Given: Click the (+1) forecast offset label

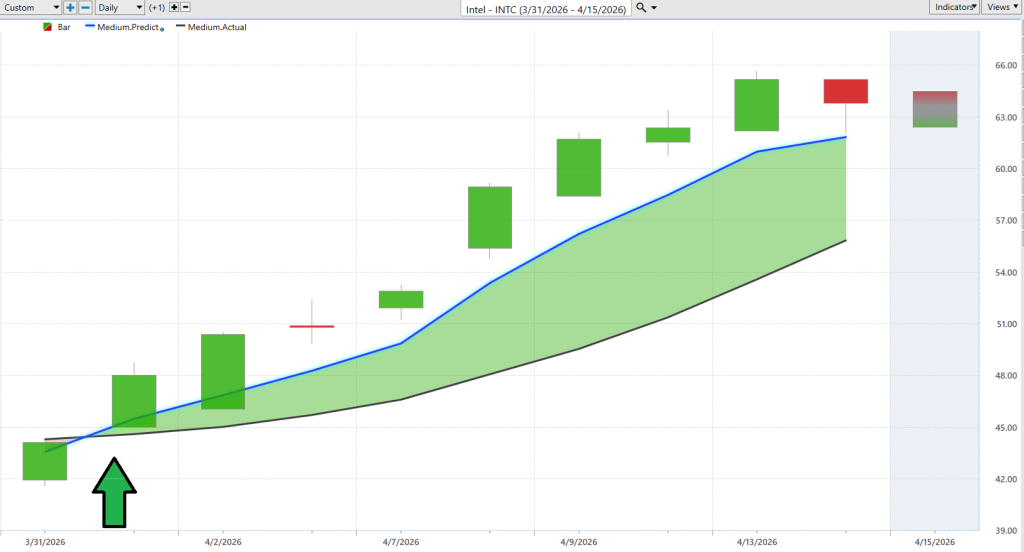Looking at the screenshot, I should (157, 8).
